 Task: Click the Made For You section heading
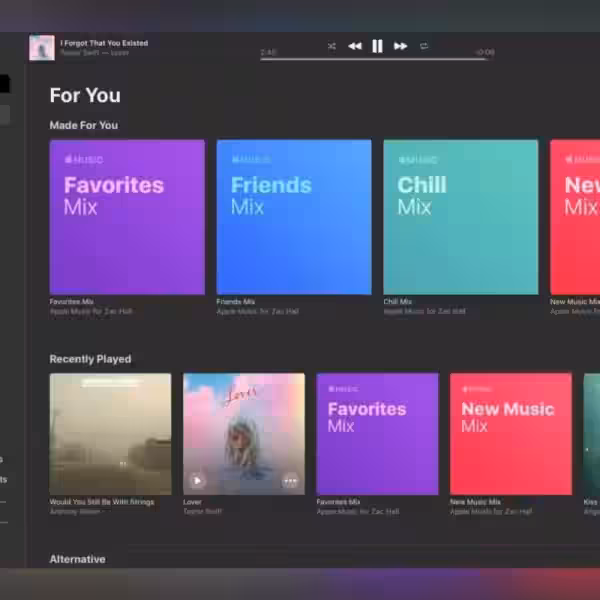point(84,125)
